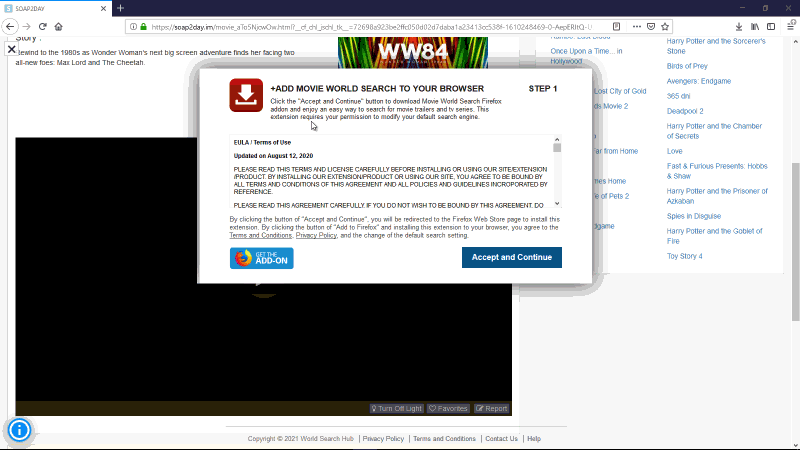This screenshot has height=450, width=800.
Task: Click the Get the Add-on Firefox badge
Action: click(x=262, y=258)
